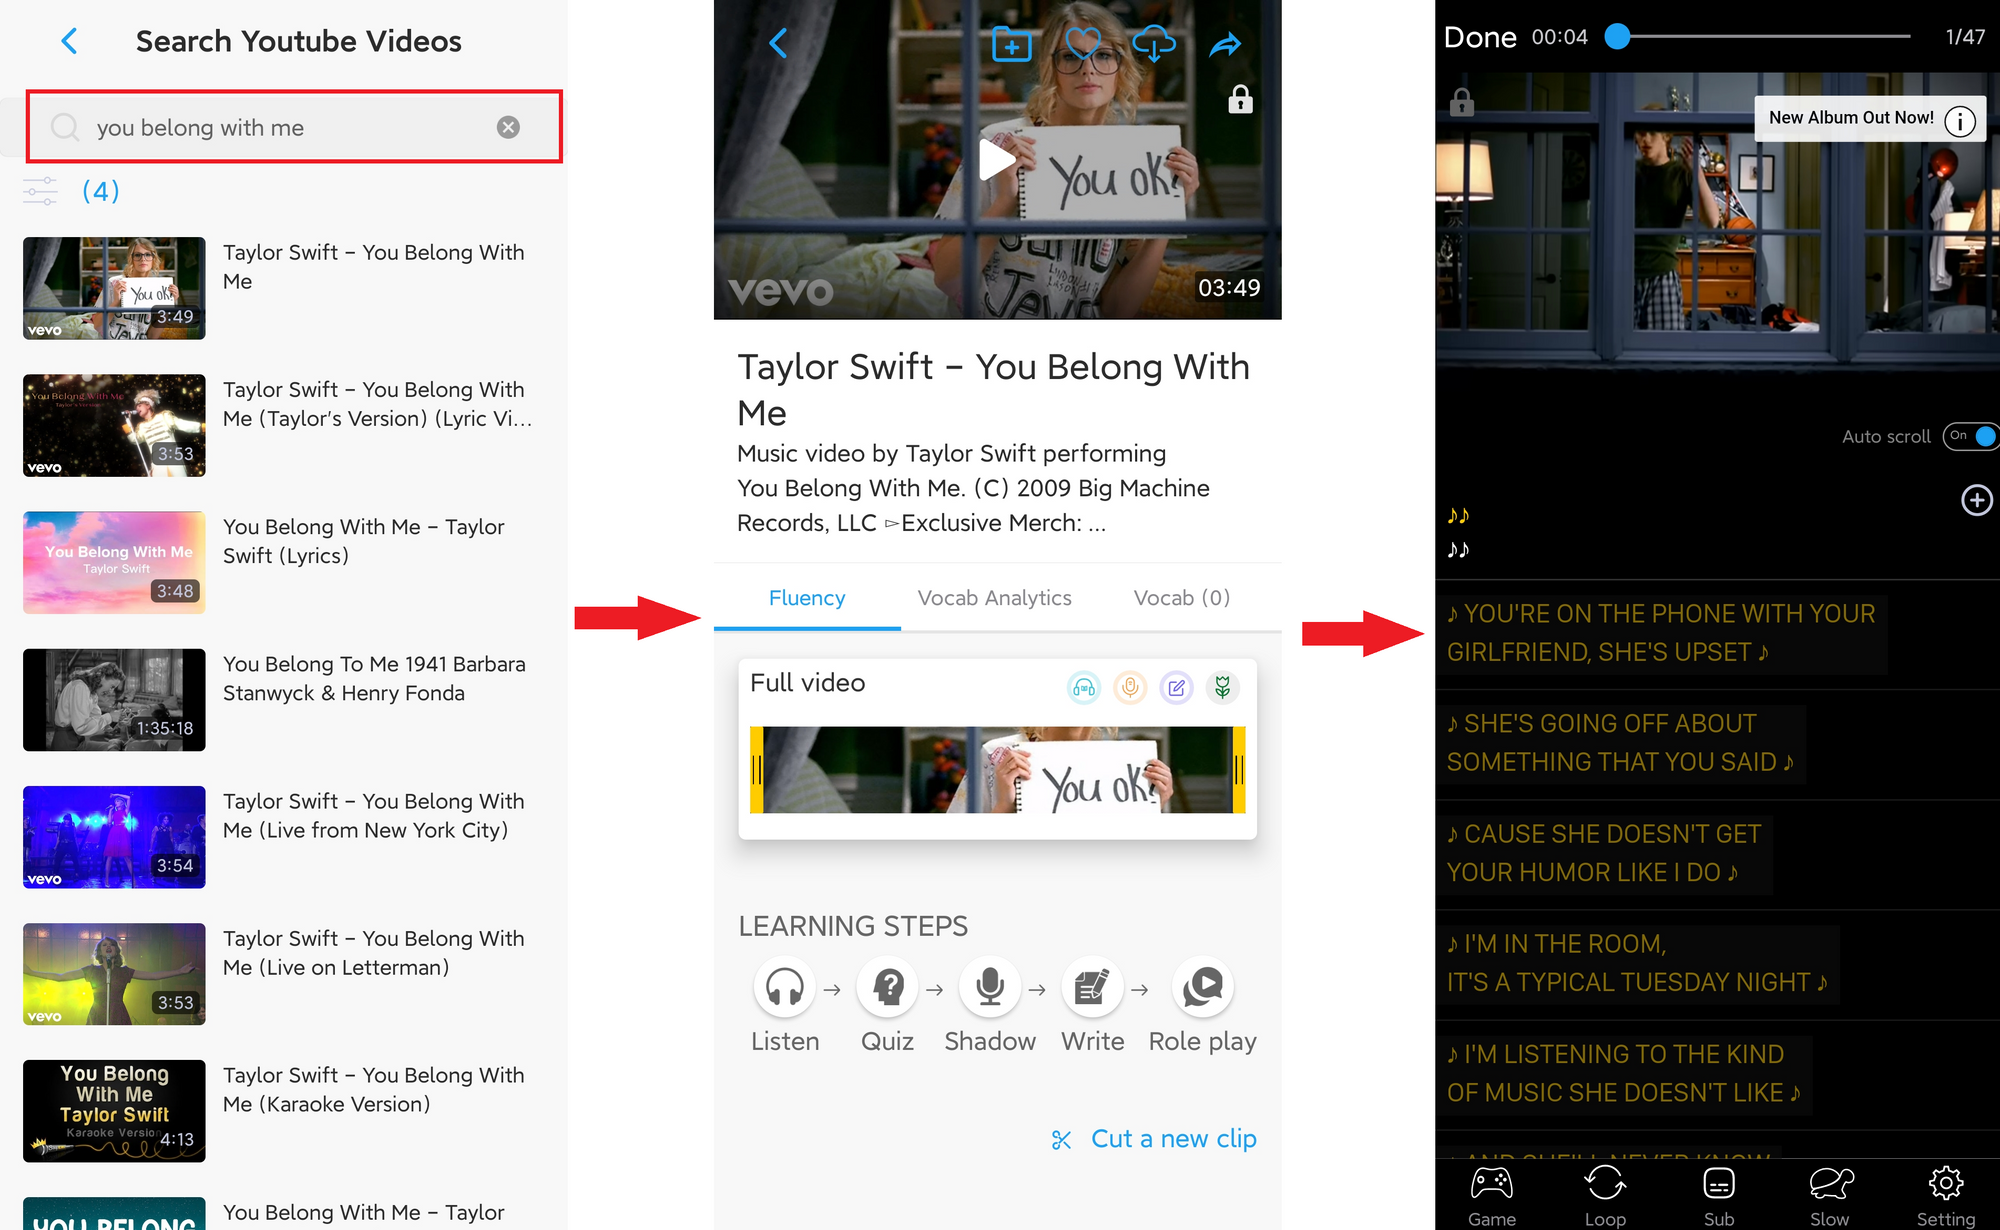
Task: Click Done in the player screen
Action: coord(1480,37)
